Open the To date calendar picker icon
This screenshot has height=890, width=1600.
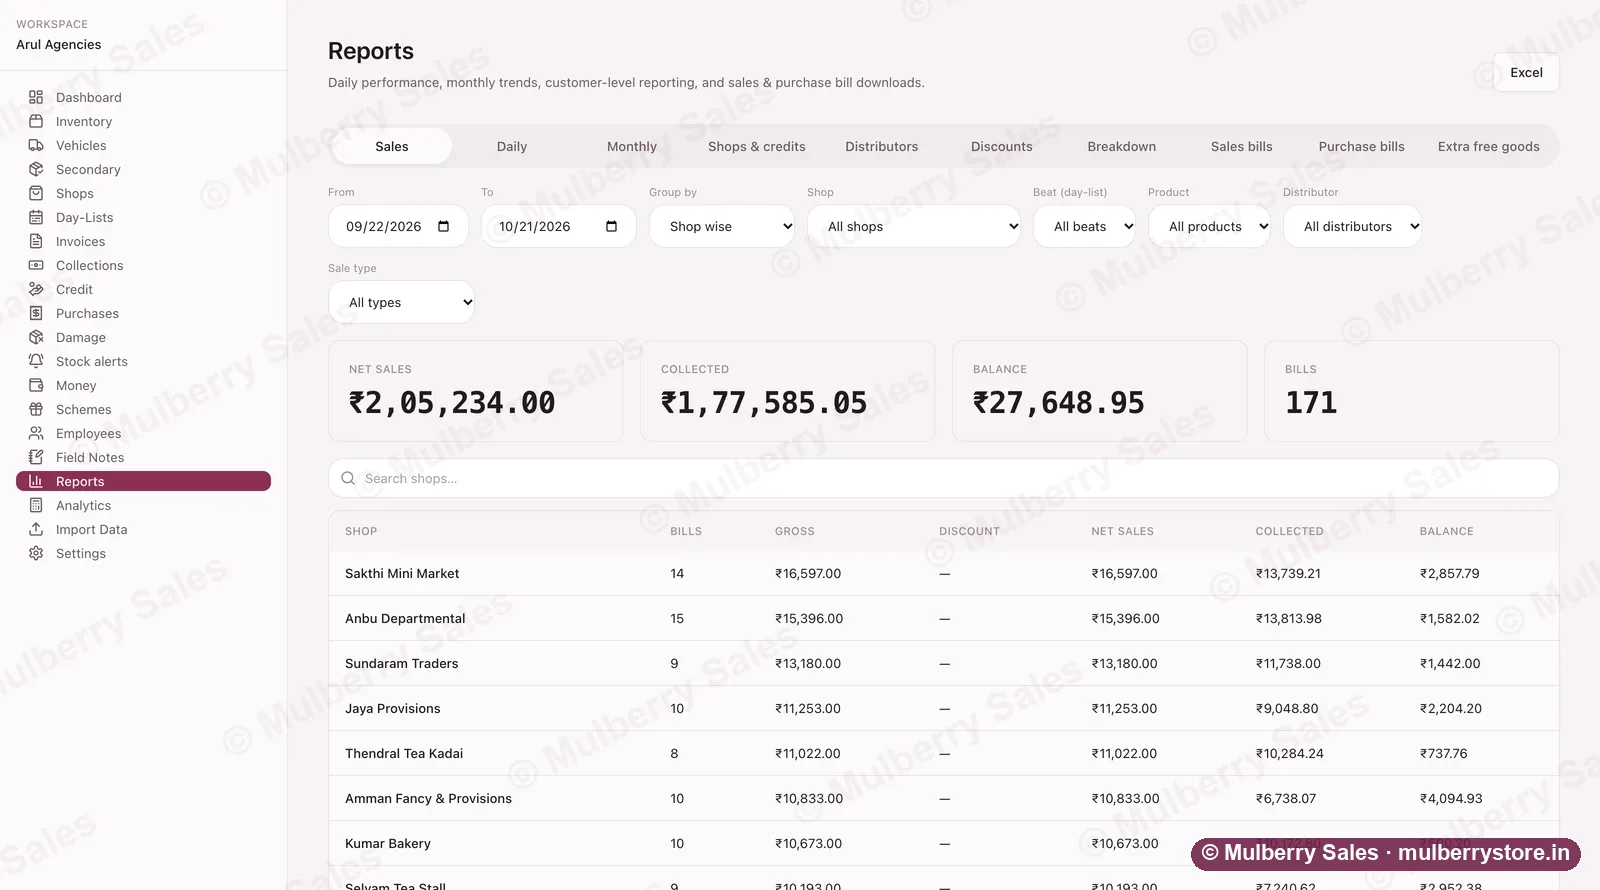coord(612,226)
